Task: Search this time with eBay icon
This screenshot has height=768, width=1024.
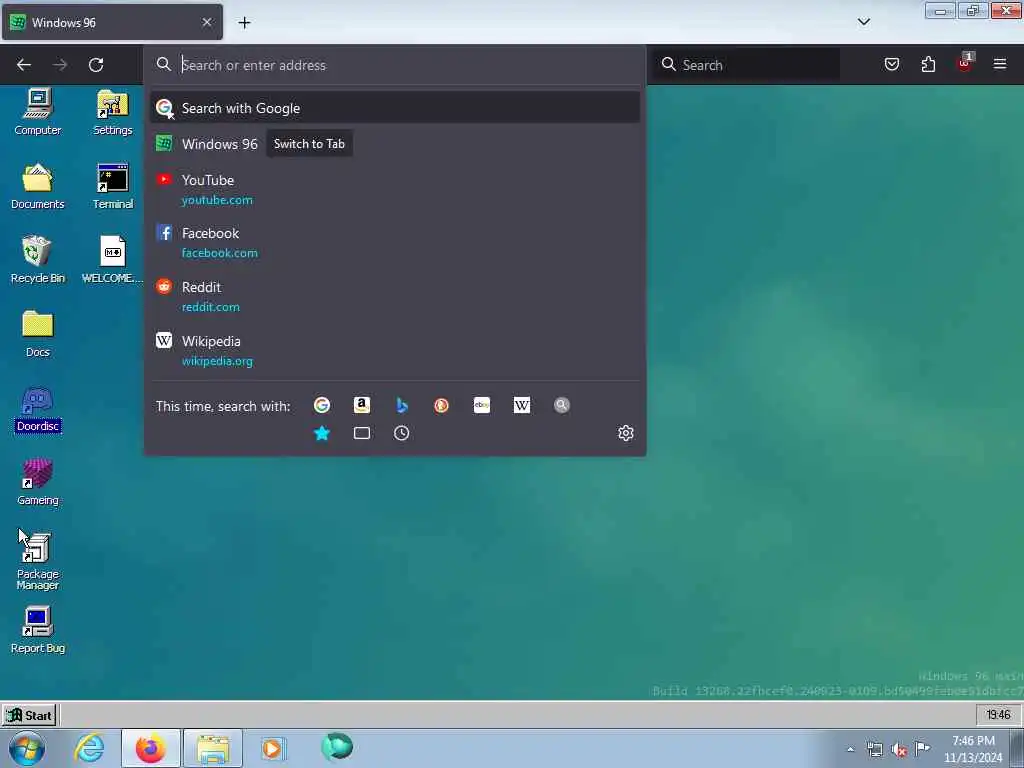Action: pyautogui.click(x=482, y=406)
